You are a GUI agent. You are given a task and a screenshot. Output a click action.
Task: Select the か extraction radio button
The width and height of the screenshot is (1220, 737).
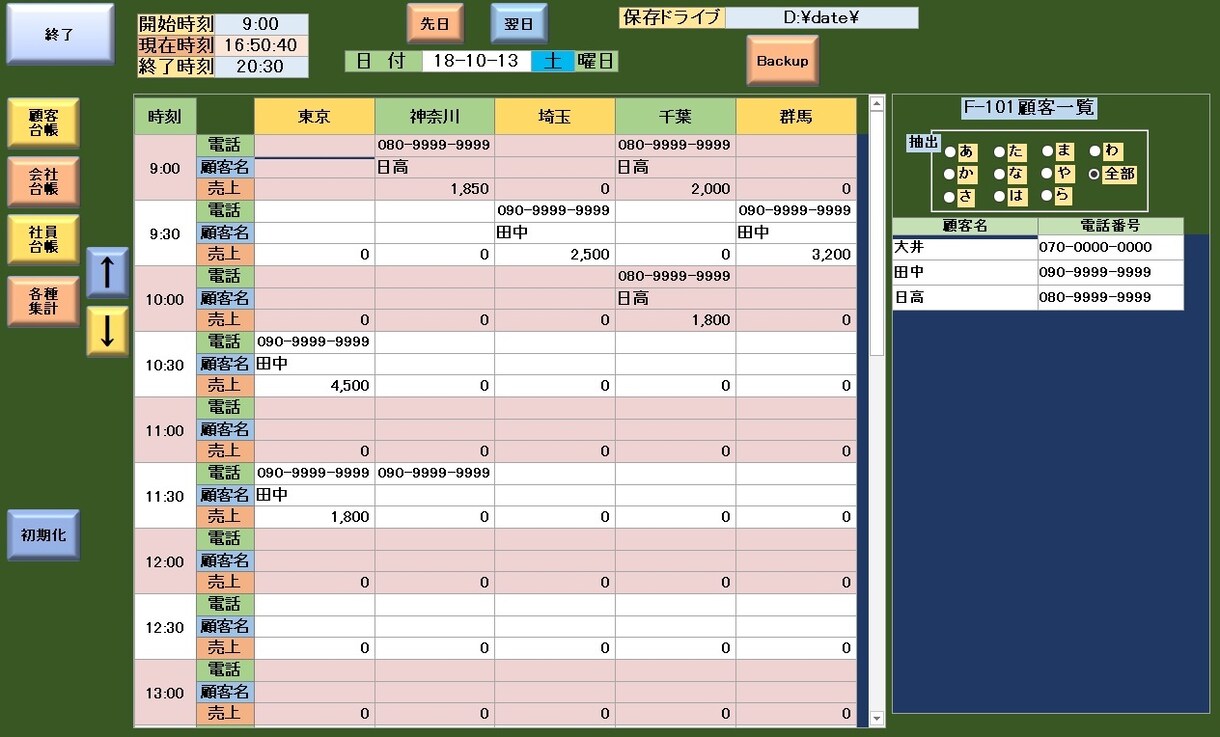949,174
